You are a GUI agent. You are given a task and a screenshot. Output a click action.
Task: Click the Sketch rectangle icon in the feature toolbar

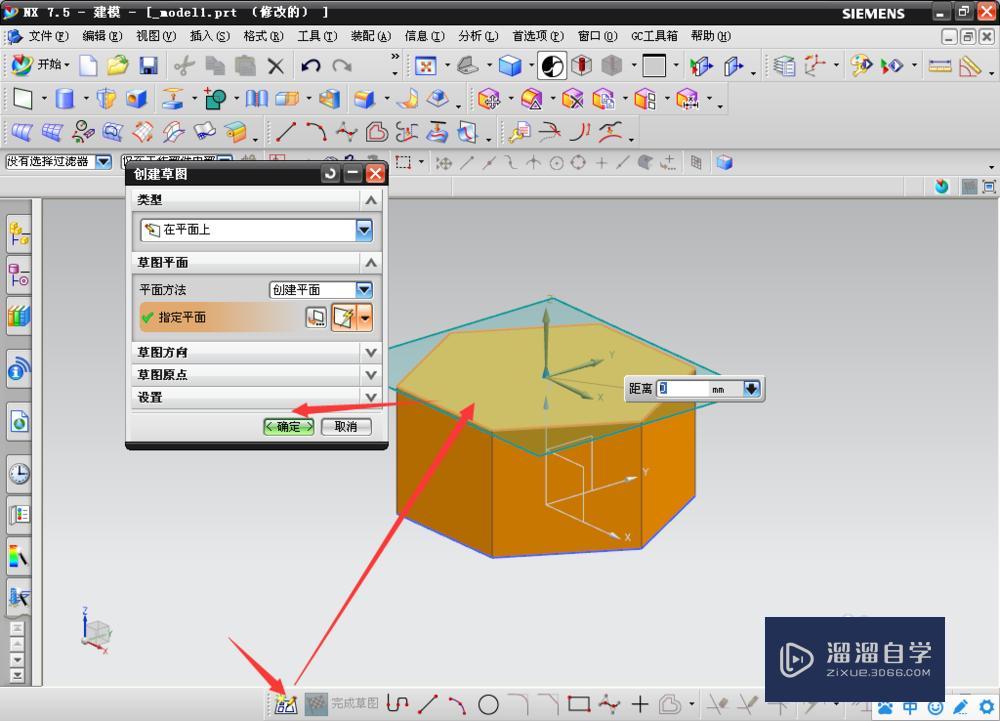[23, 99]
